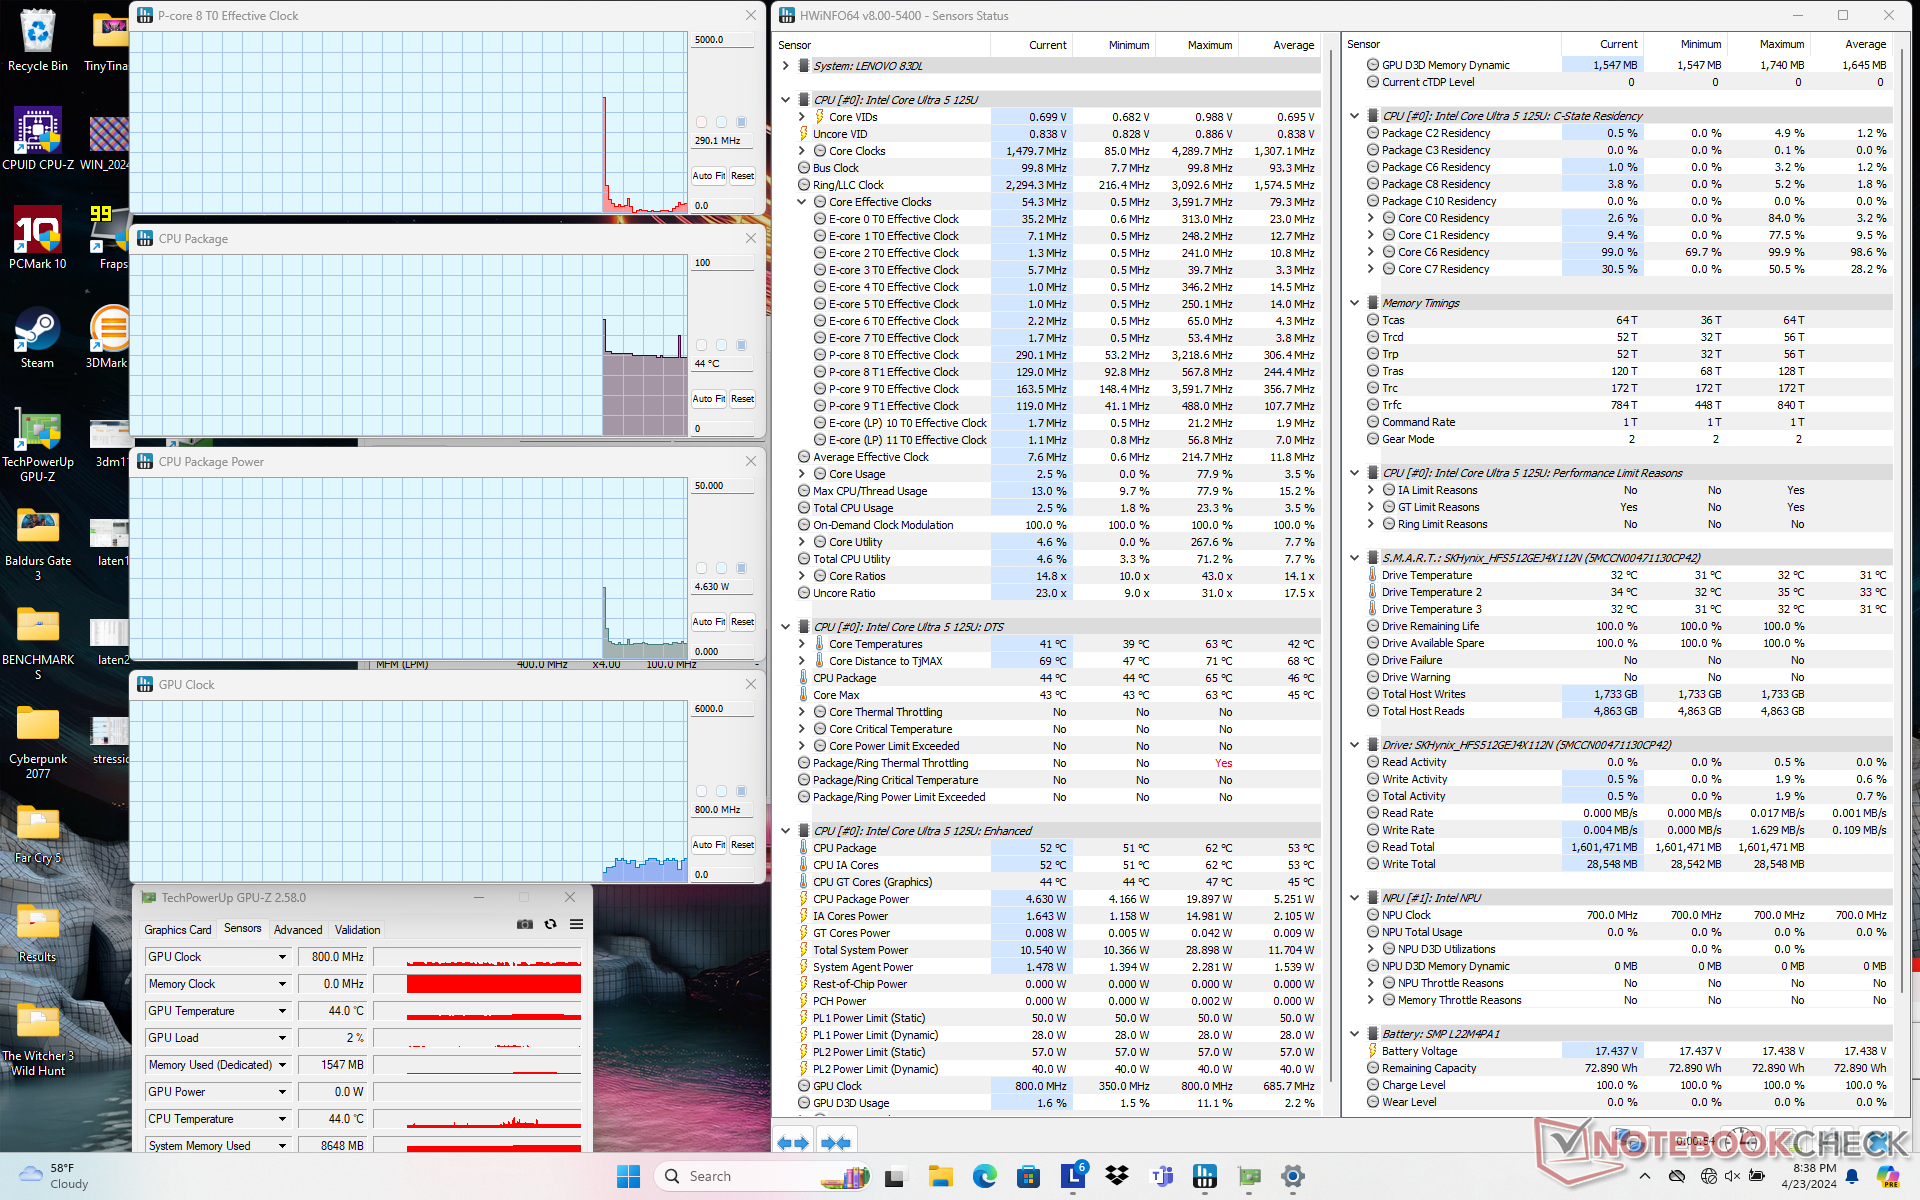
Task: Select the Steam desktop icon
Action: point(38,337)
